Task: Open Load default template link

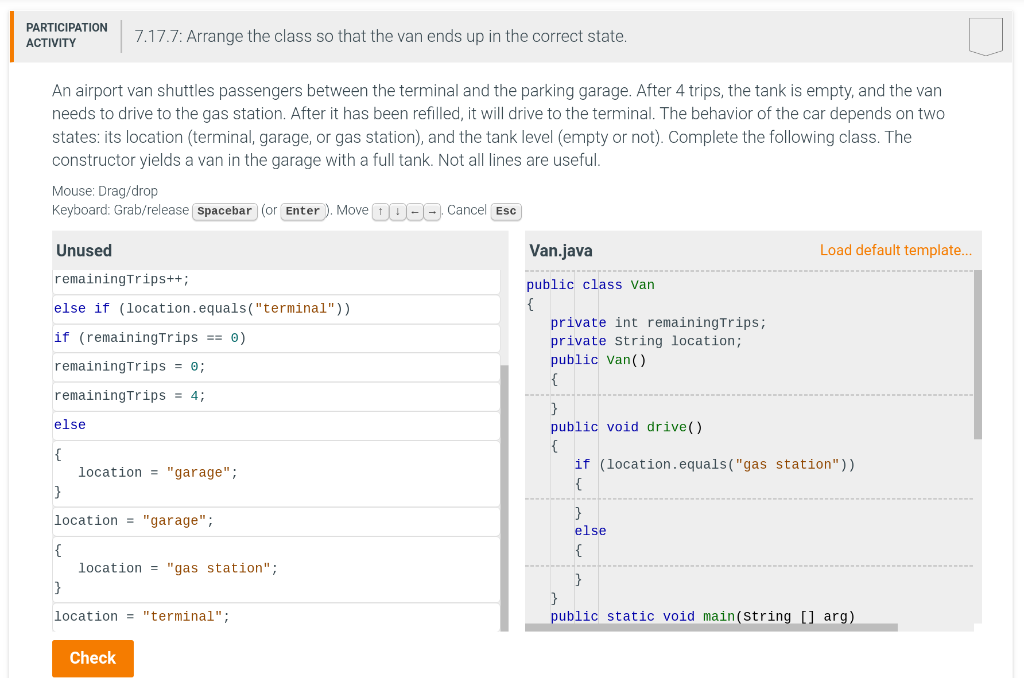Action: [895, 250]
